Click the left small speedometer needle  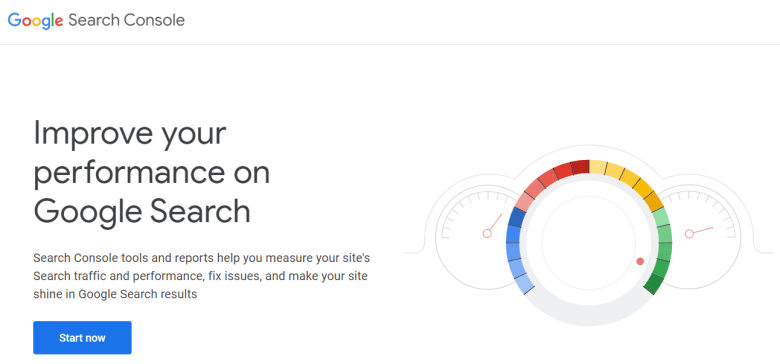click(x=493, y=225)
